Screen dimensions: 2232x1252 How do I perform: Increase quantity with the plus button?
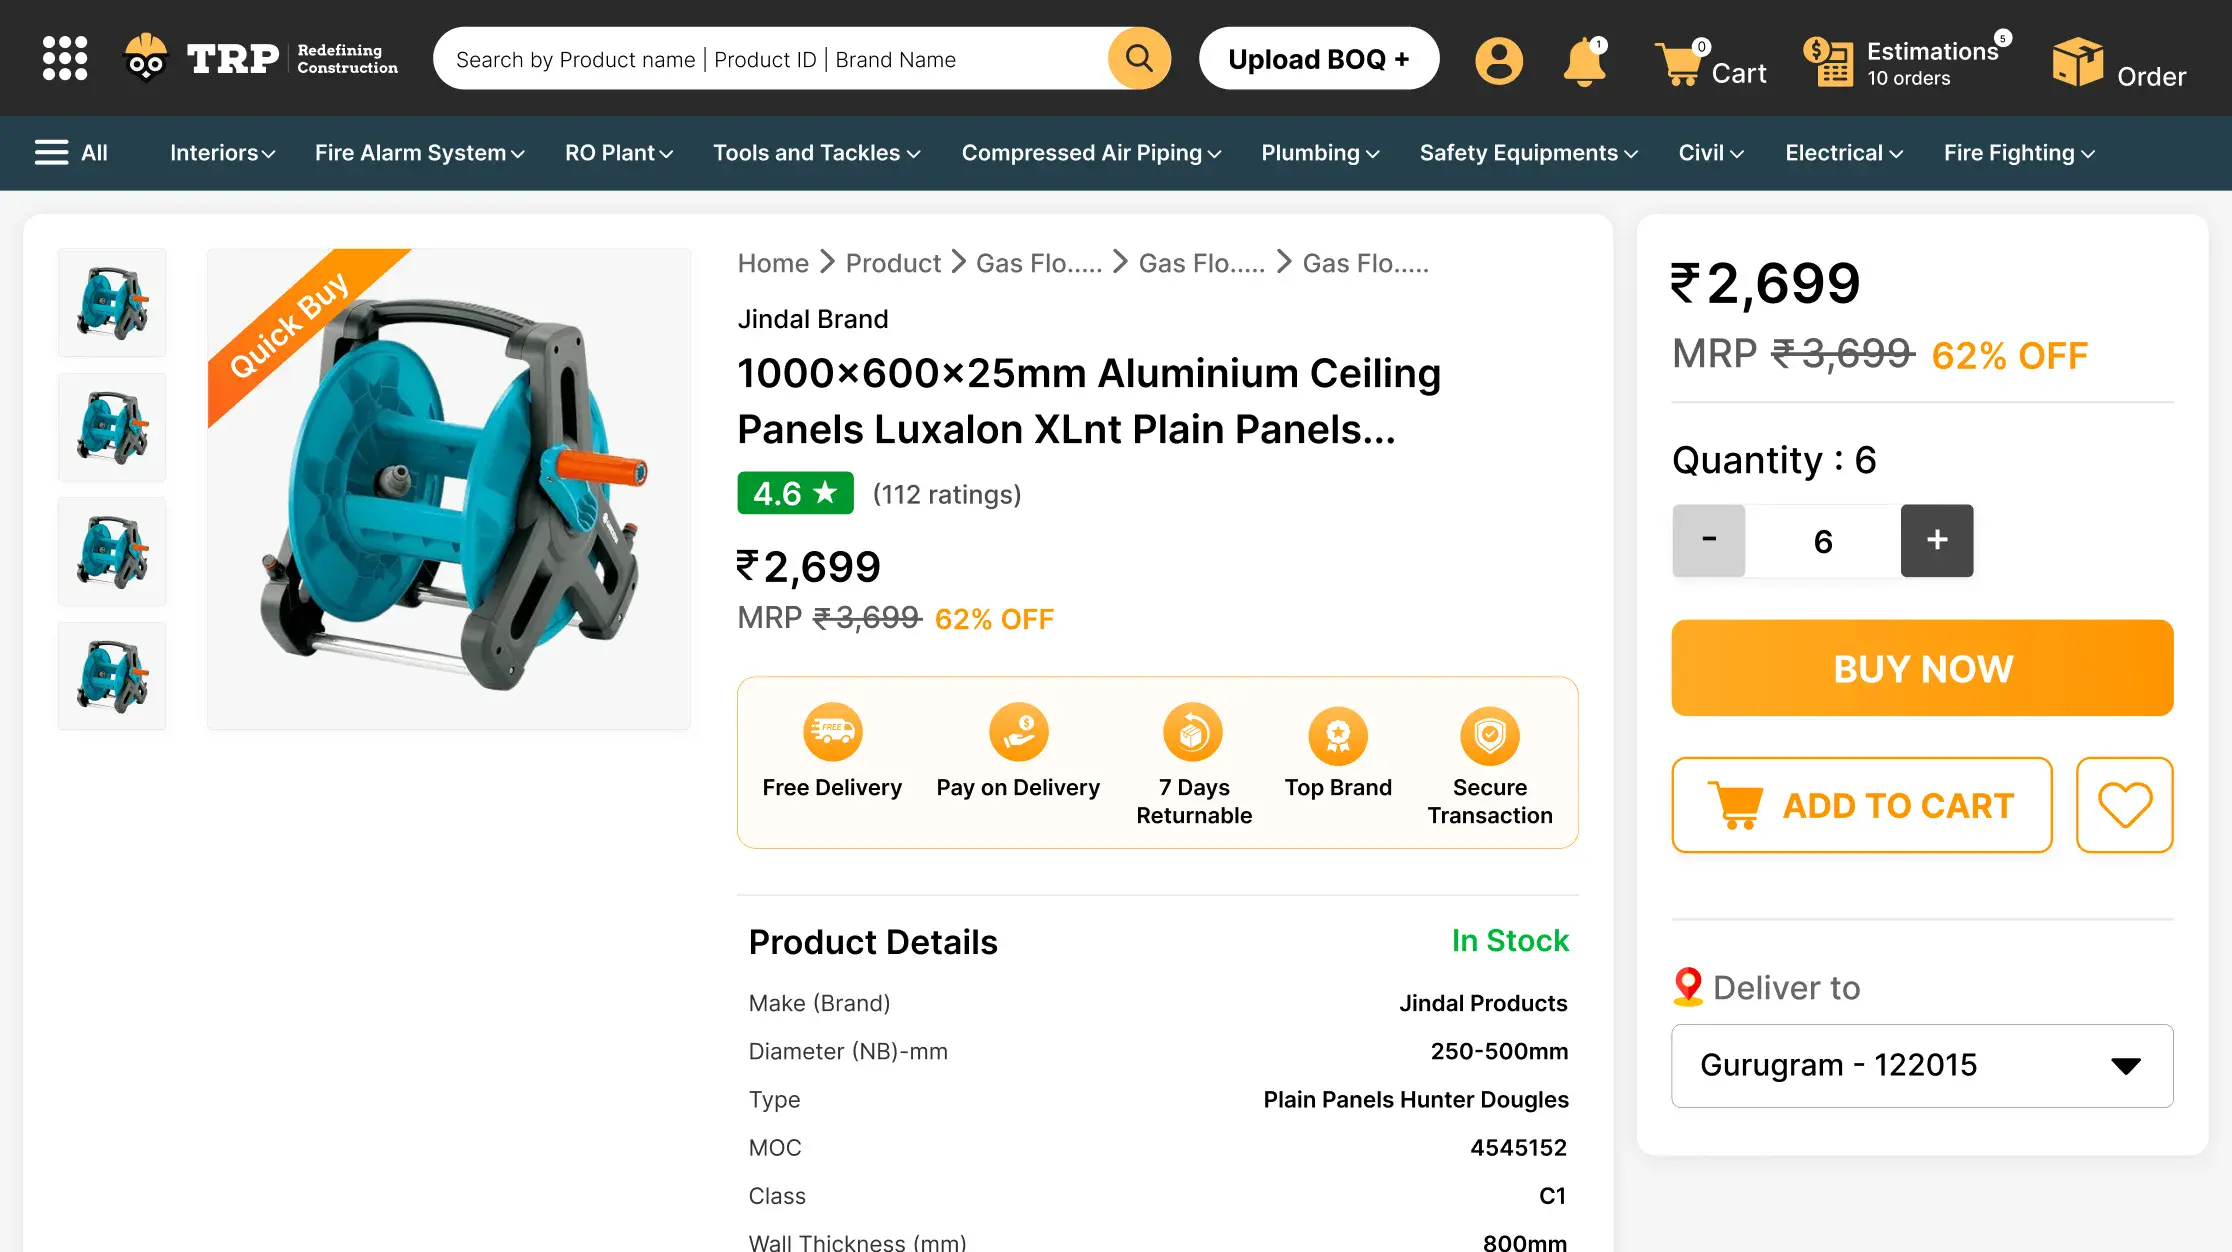pos(1936,540)
